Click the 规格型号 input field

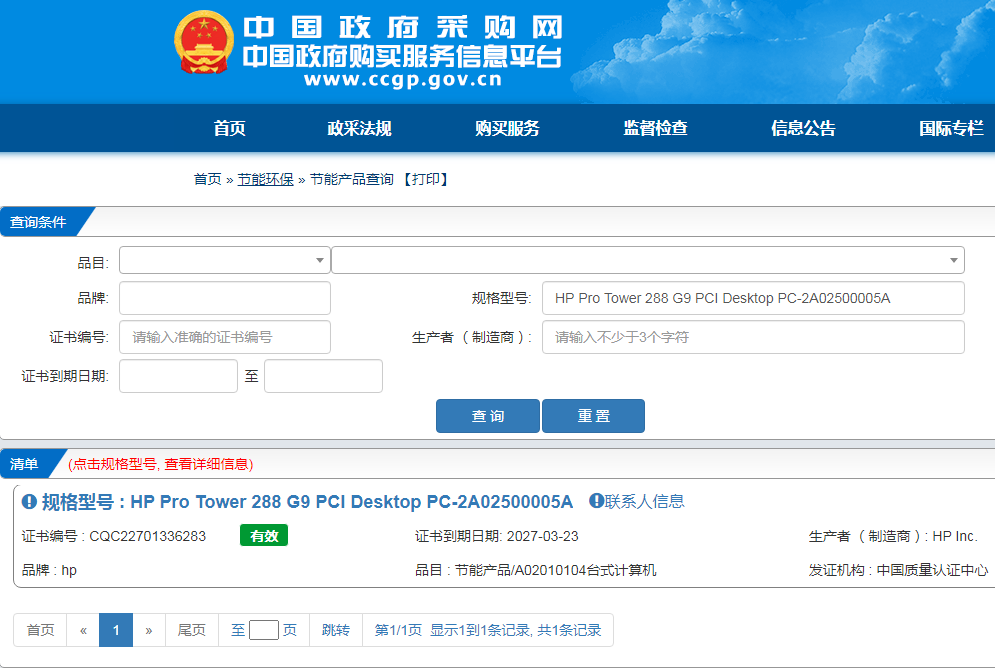[x=753, y=298]
